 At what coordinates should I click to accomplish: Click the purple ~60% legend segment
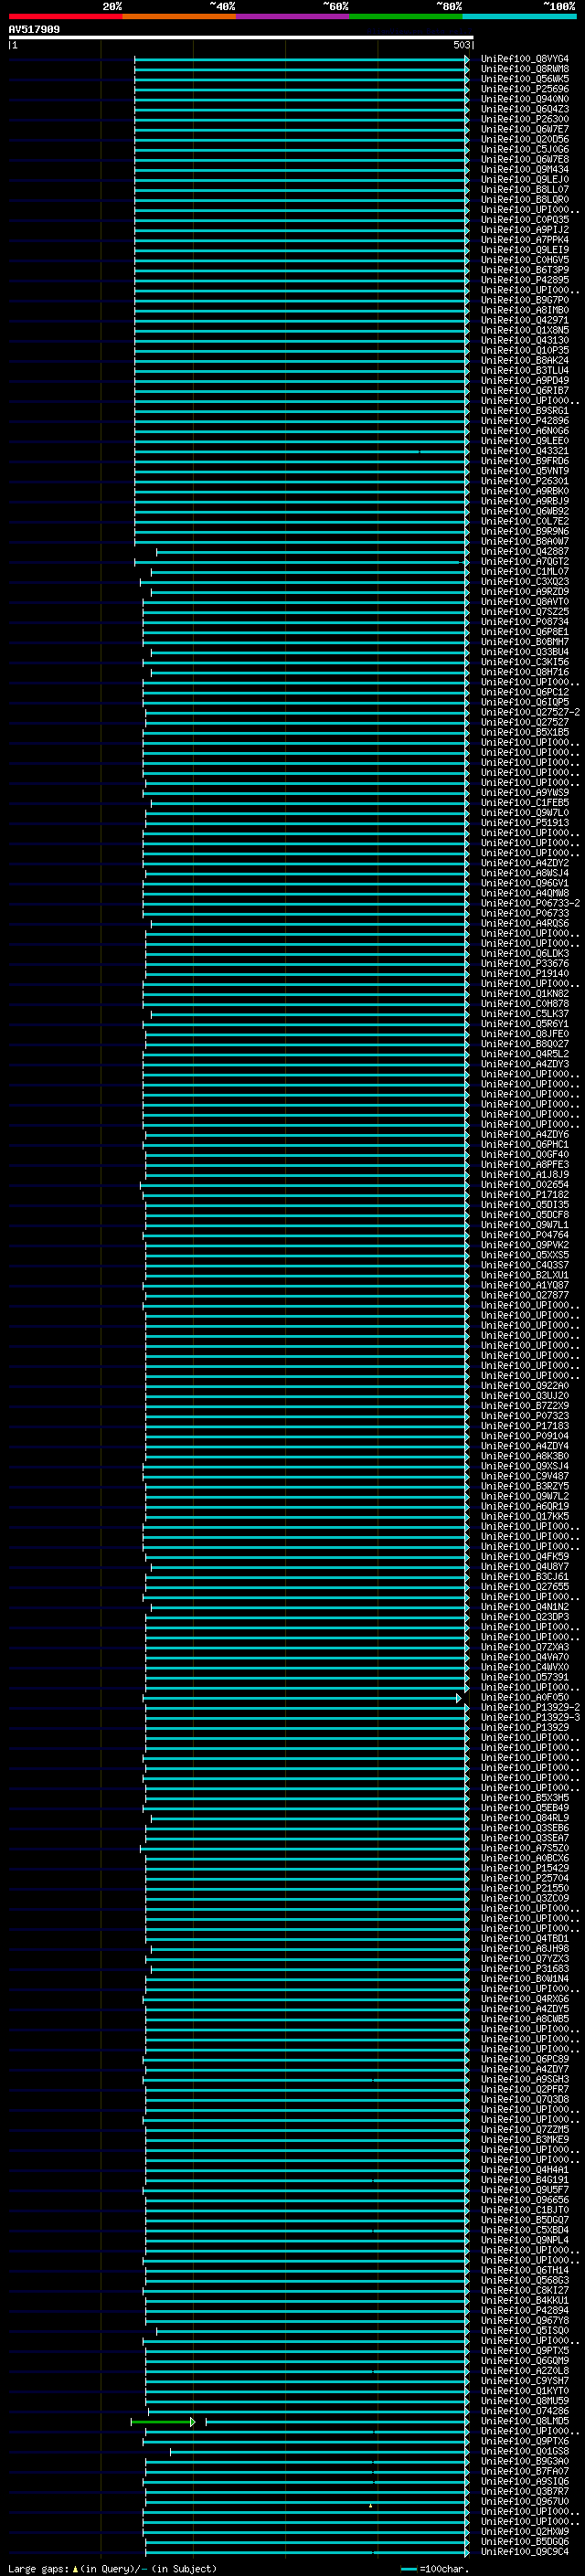(293, 16)
